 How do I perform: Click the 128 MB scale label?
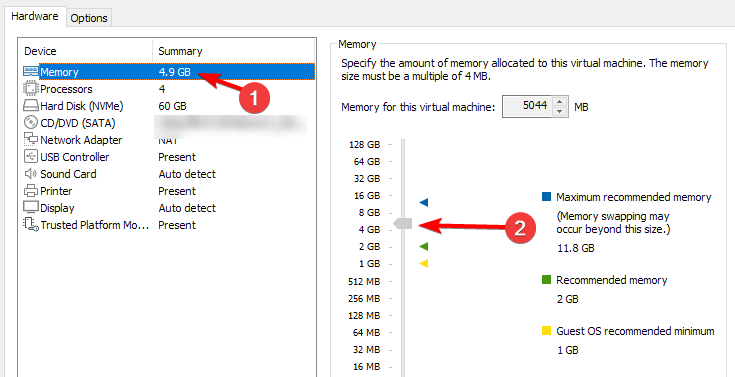coord(364,315)
